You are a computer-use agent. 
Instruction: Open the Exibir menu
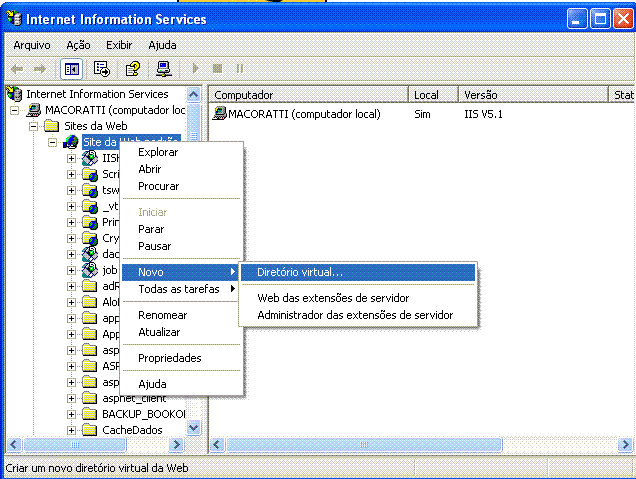(x=119, y=45)
